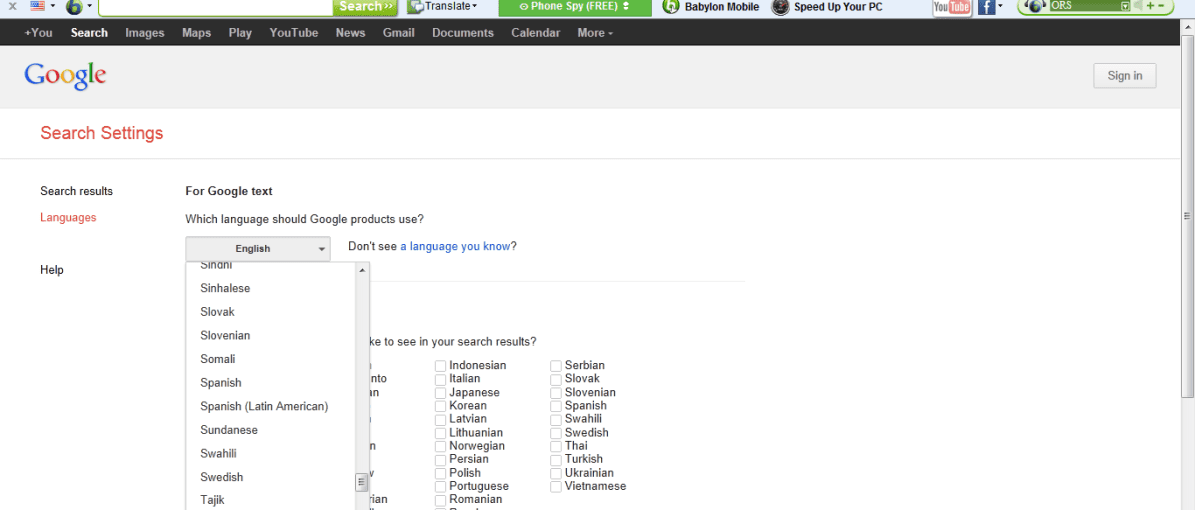The height and width of the screenshot is (510, 1195).
Task: Mute the radio with the speaker icon
Action: click(x=1138, y=6)
